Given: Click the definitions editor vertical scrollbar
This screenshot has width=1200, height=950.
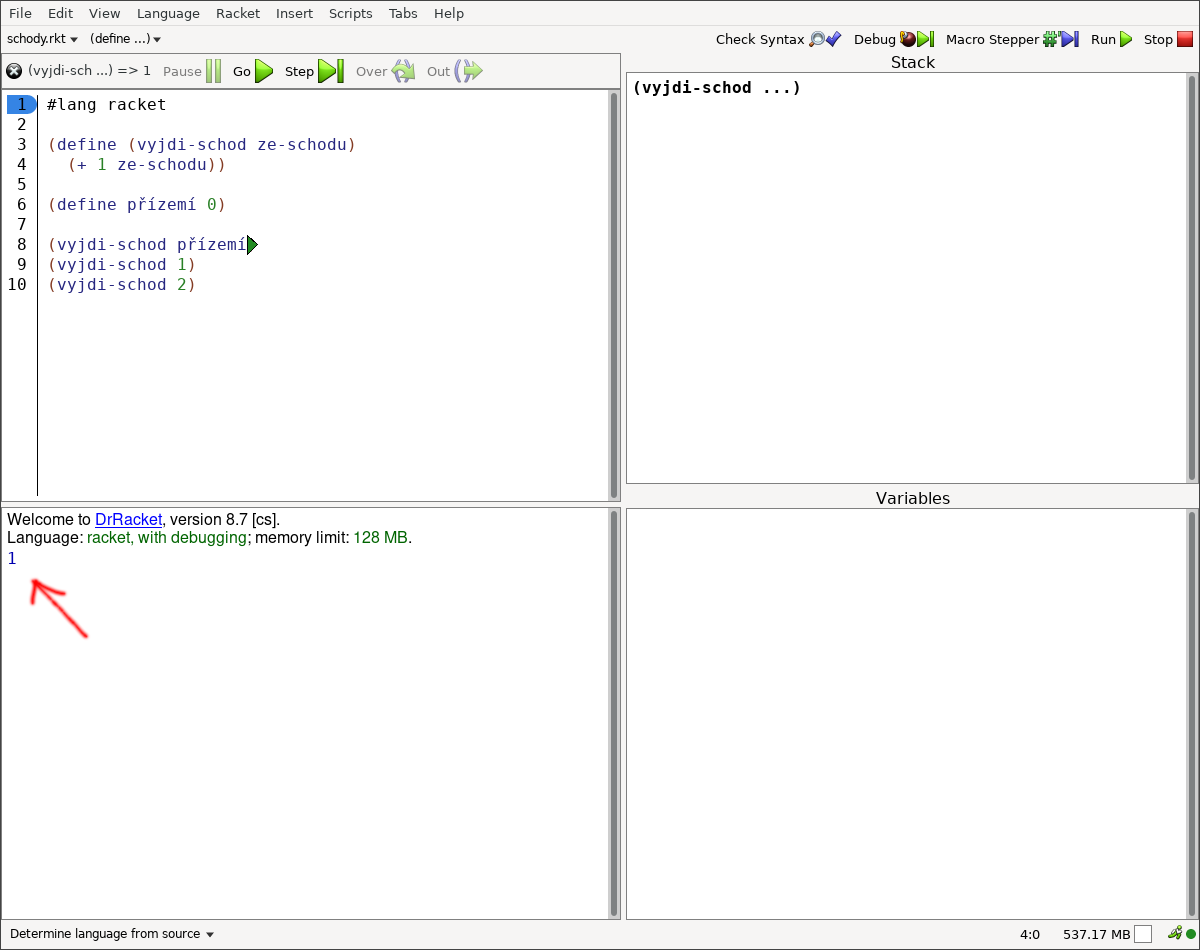Looking at the screenshot, I should pyautogui.click(x=614, y=295).
